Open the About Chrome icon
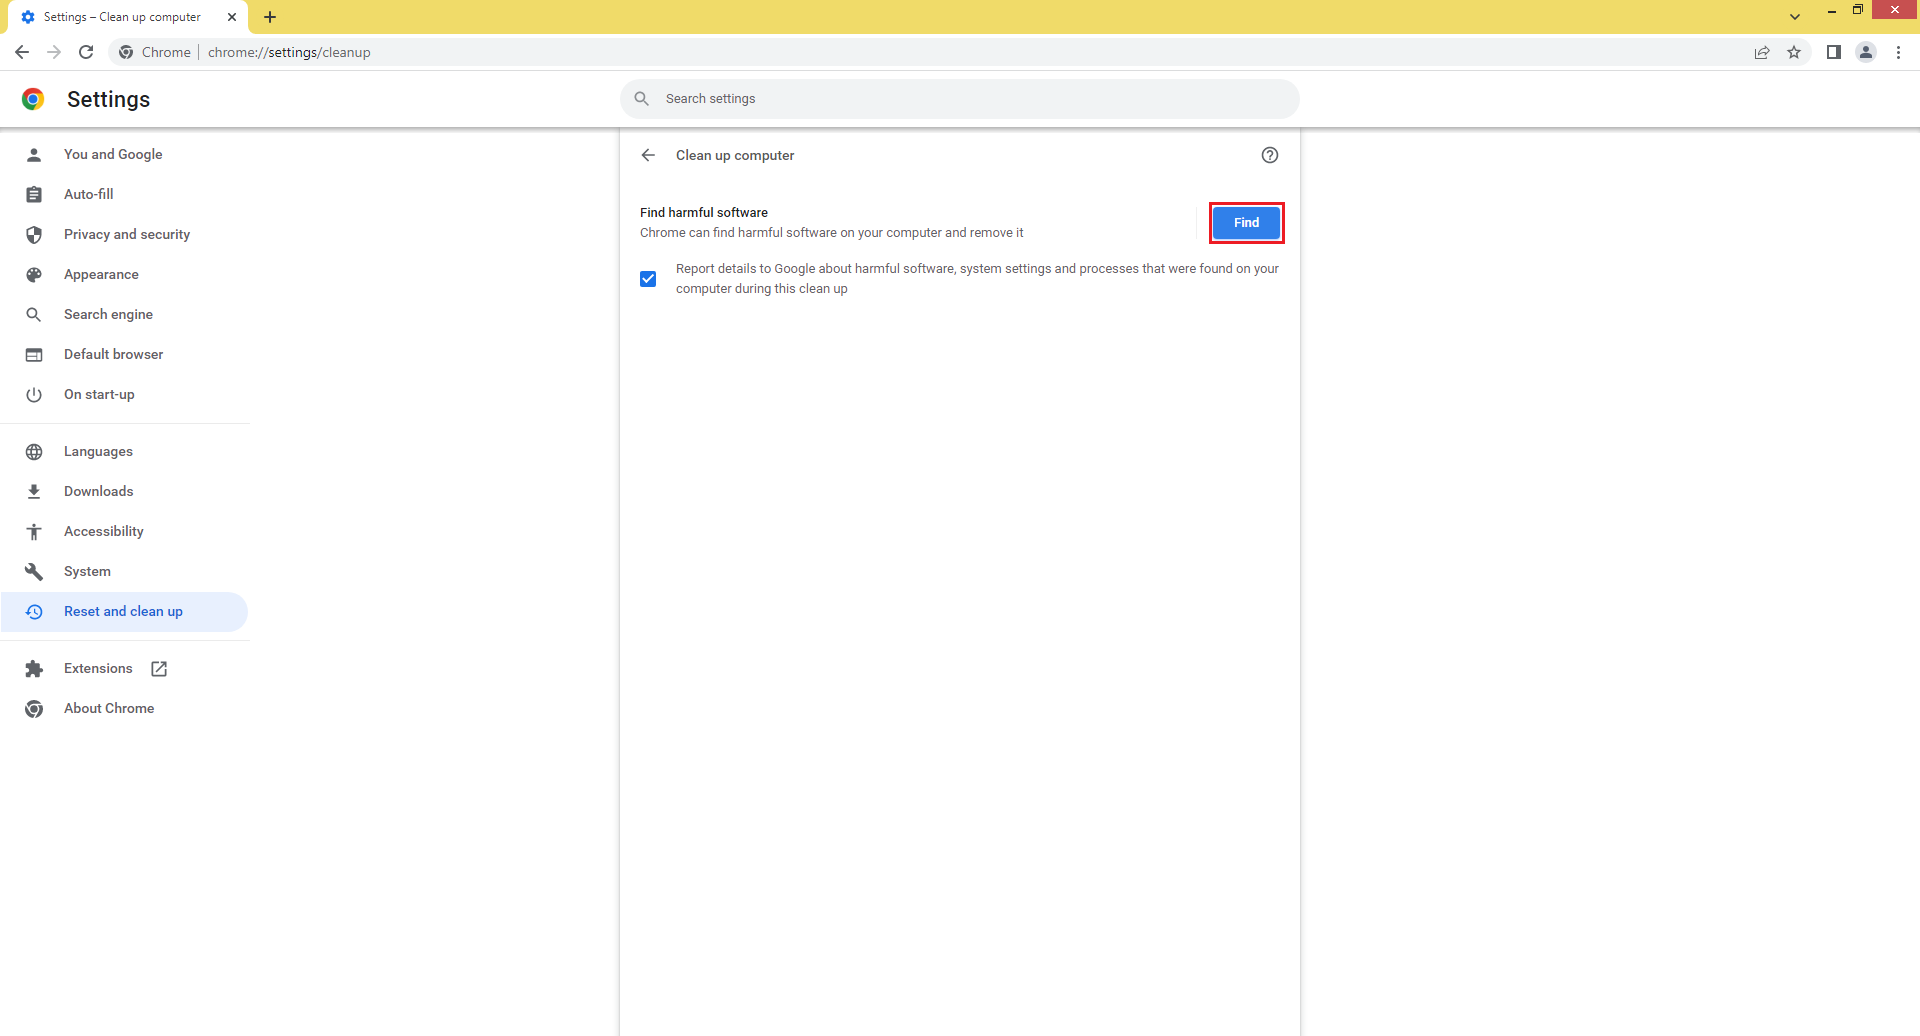Viewport: 1920px width, 1036px height. (x=34, y=708)
